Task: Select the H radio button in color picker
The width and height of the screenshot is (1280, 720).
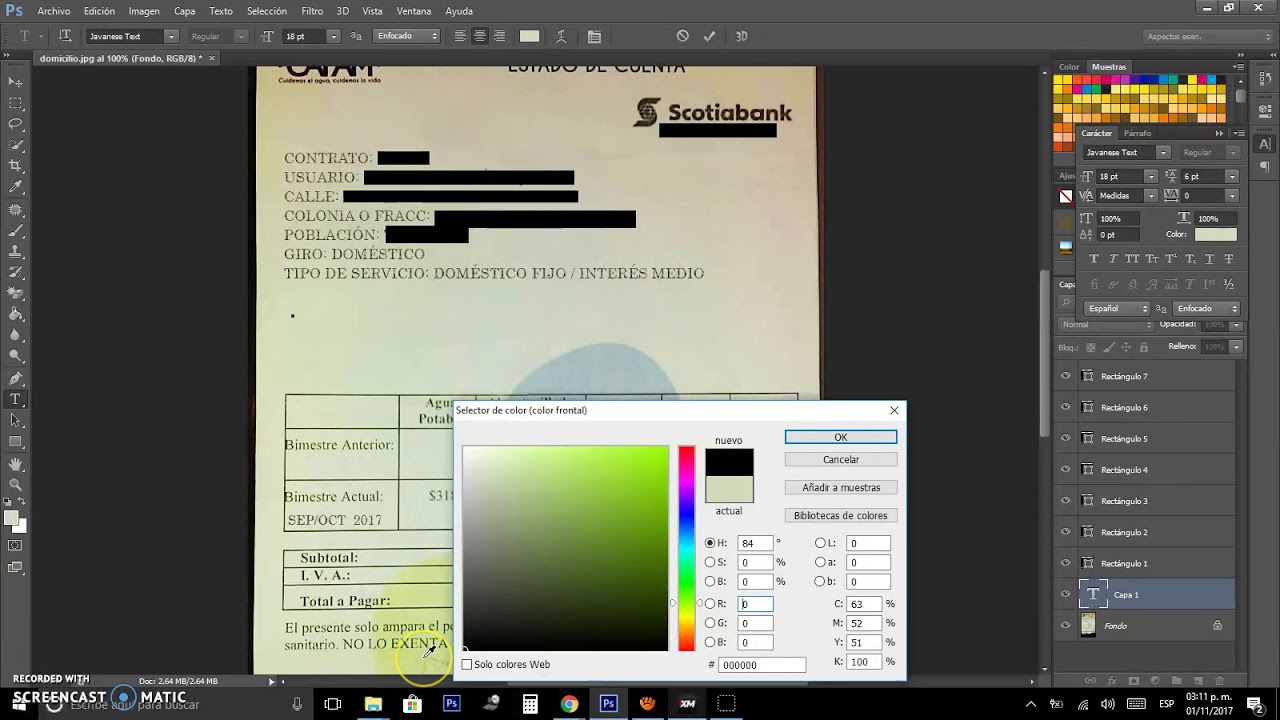Action: [711, 543]
